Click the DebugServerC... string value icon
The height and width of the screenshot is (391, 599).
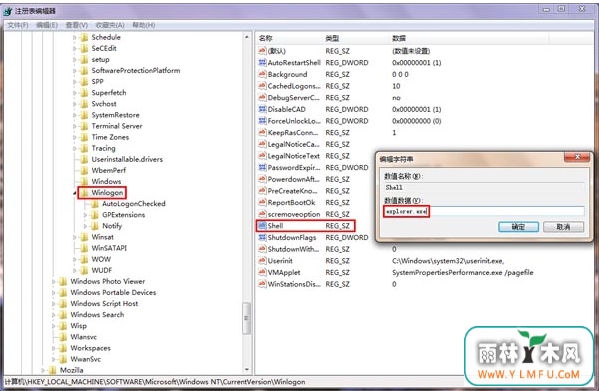coord(262,97)
